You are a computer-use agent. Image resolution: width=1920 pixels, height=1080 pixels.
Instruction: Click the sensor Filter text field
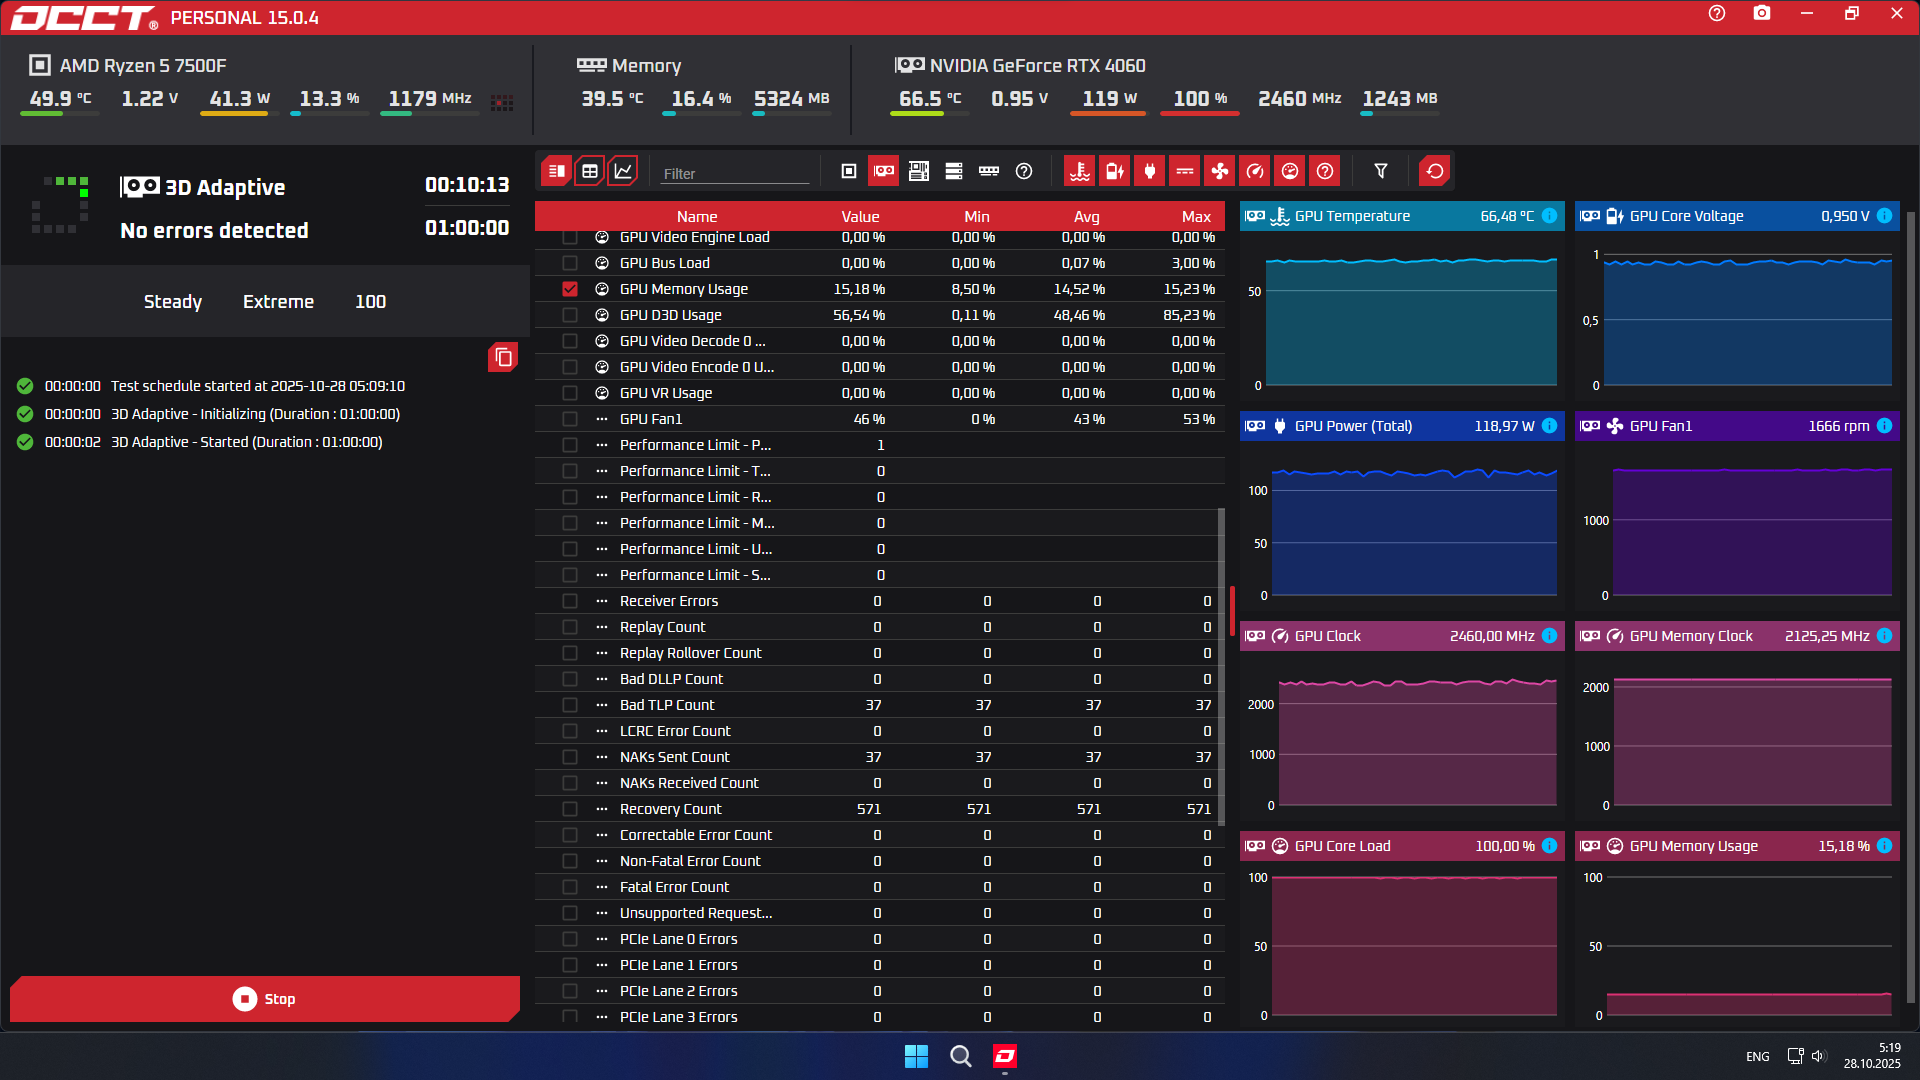[735, 173]
